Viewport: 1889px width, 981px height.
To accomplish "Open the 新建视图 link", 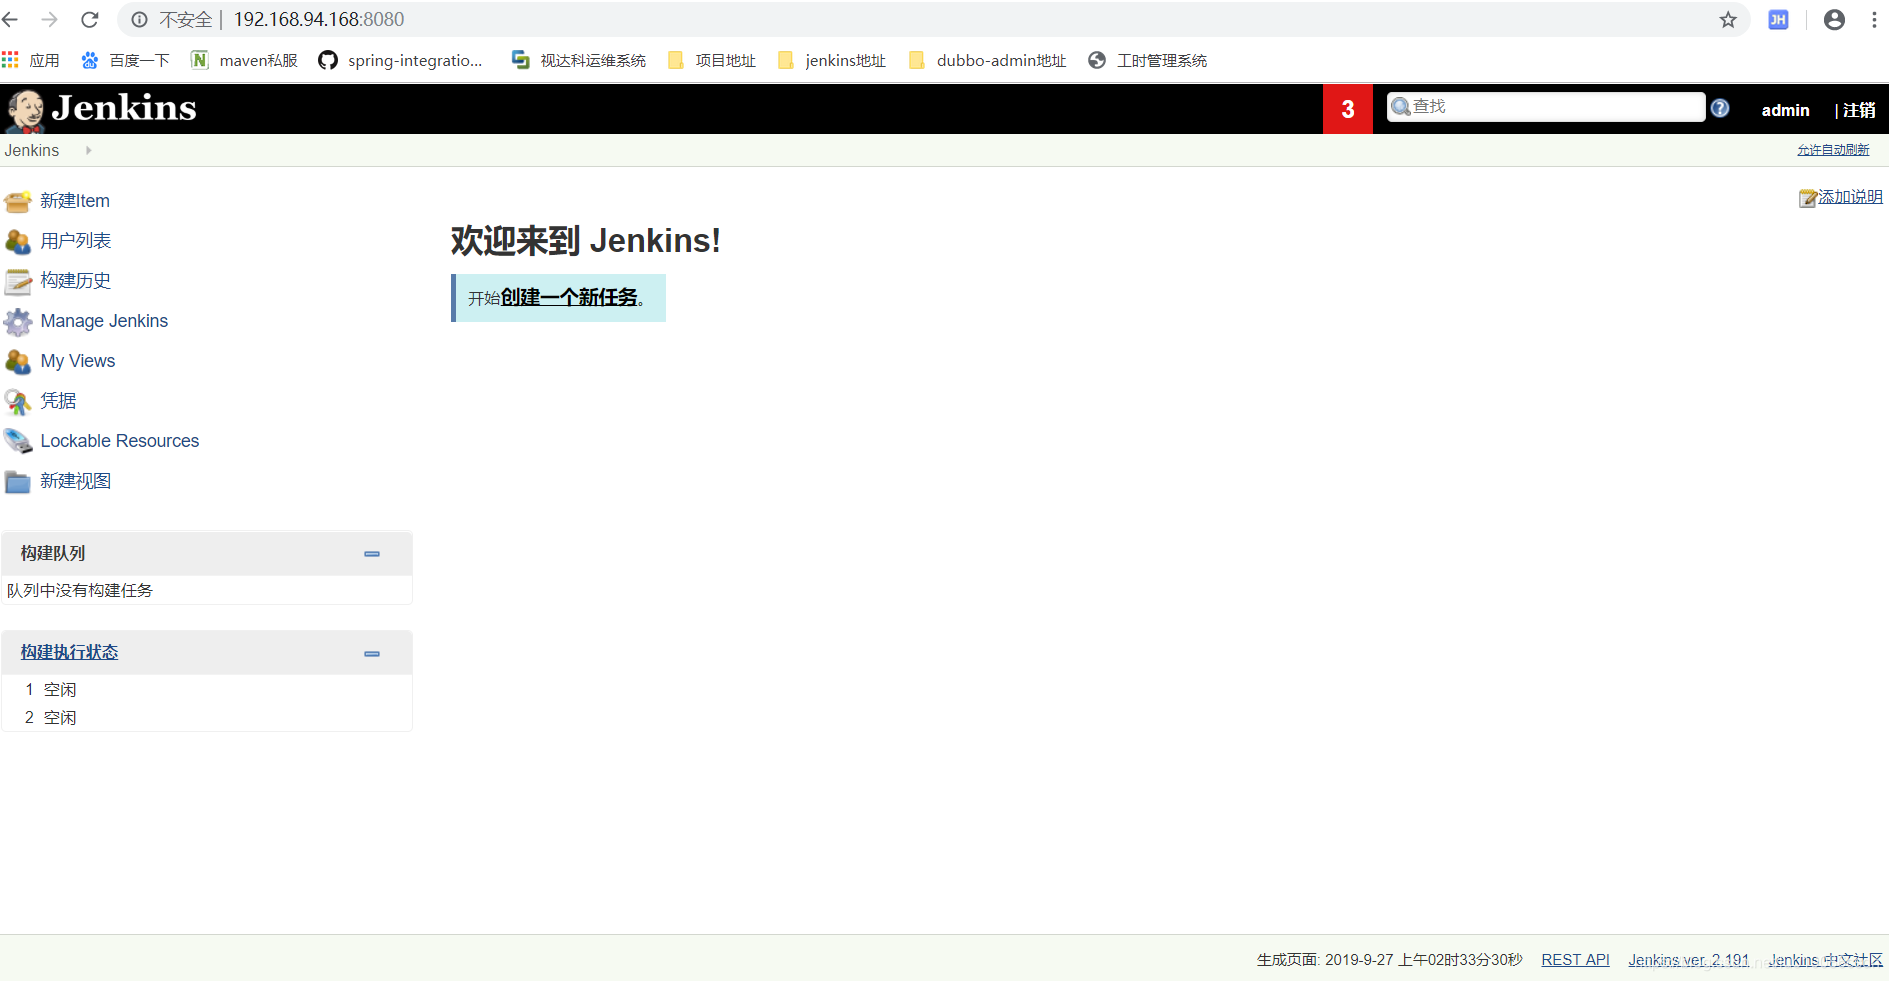I will point(76,481).
